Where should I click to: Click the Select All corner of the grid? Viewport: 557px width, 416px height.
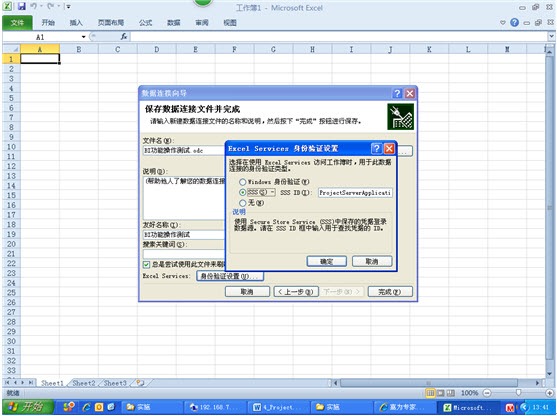click(11, 49)
